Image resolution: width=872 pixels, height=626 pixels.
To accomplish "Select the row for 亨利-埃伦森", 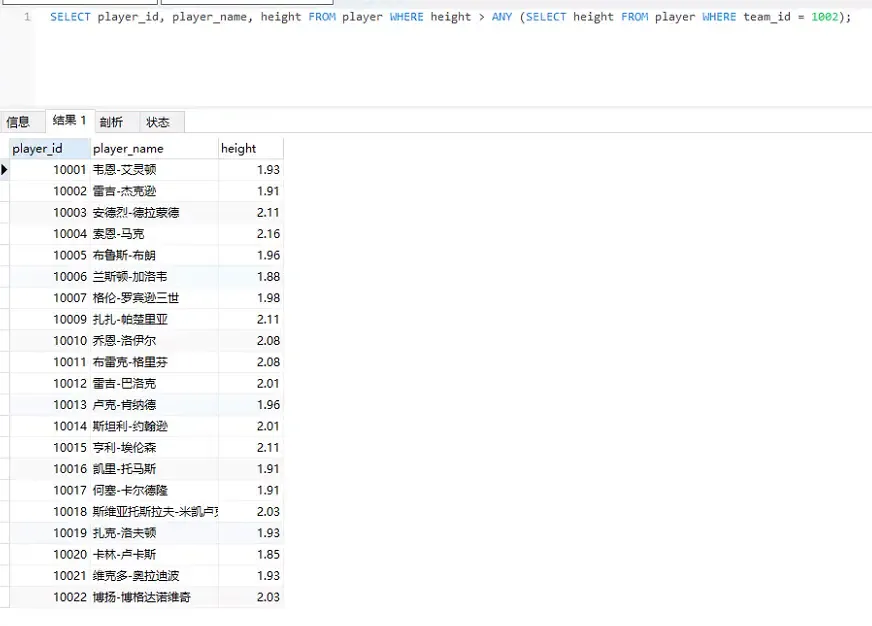I will click(130, 447).
